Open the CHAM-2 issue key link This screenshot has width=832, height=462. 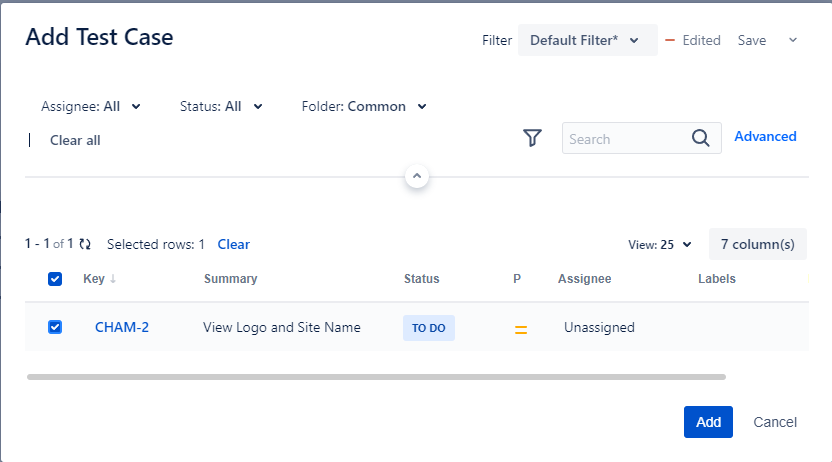[x=122, y=327]
